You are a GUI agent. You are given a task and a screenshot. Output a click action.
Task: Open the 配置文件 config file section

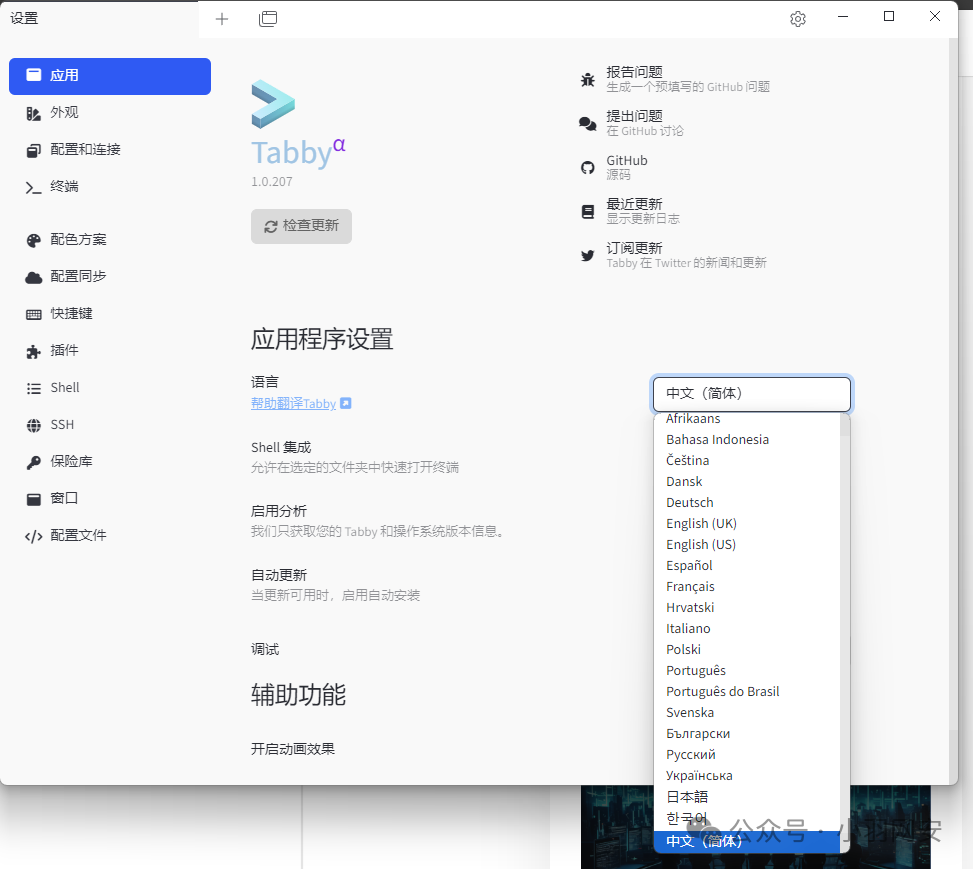pyautogui.click(x=110, y=536)
